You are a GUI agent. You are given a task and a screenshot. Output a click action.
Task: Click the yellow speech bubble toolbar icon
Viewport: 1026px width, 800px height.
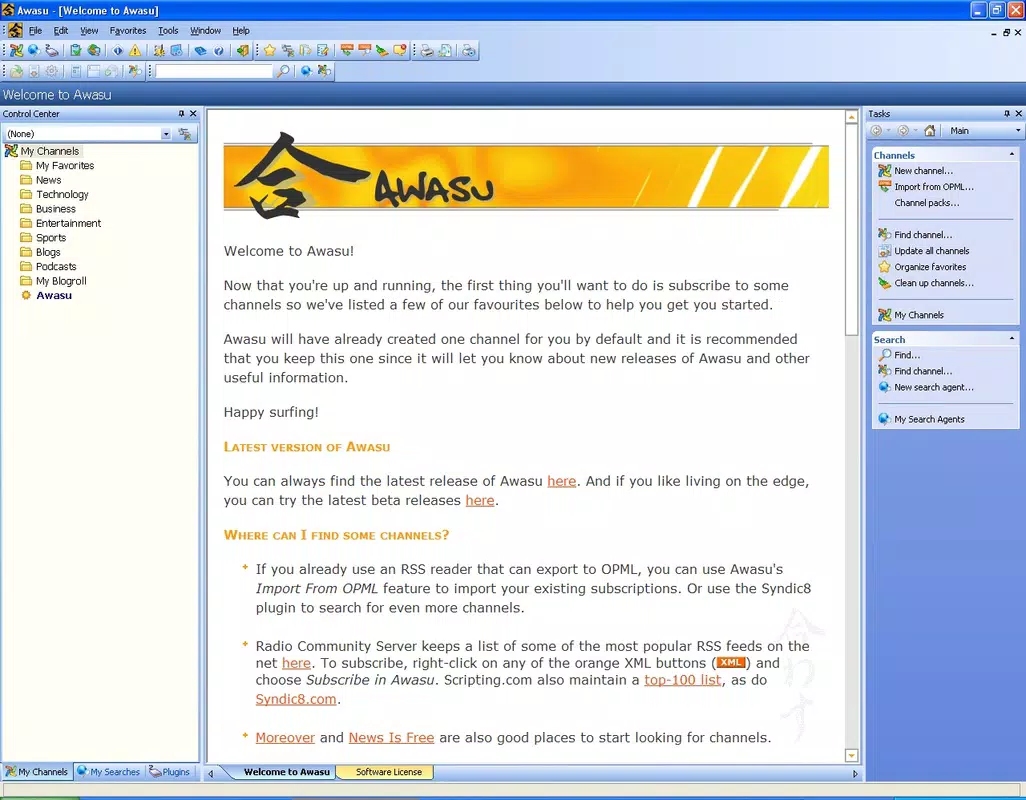[x=400, y=50]
